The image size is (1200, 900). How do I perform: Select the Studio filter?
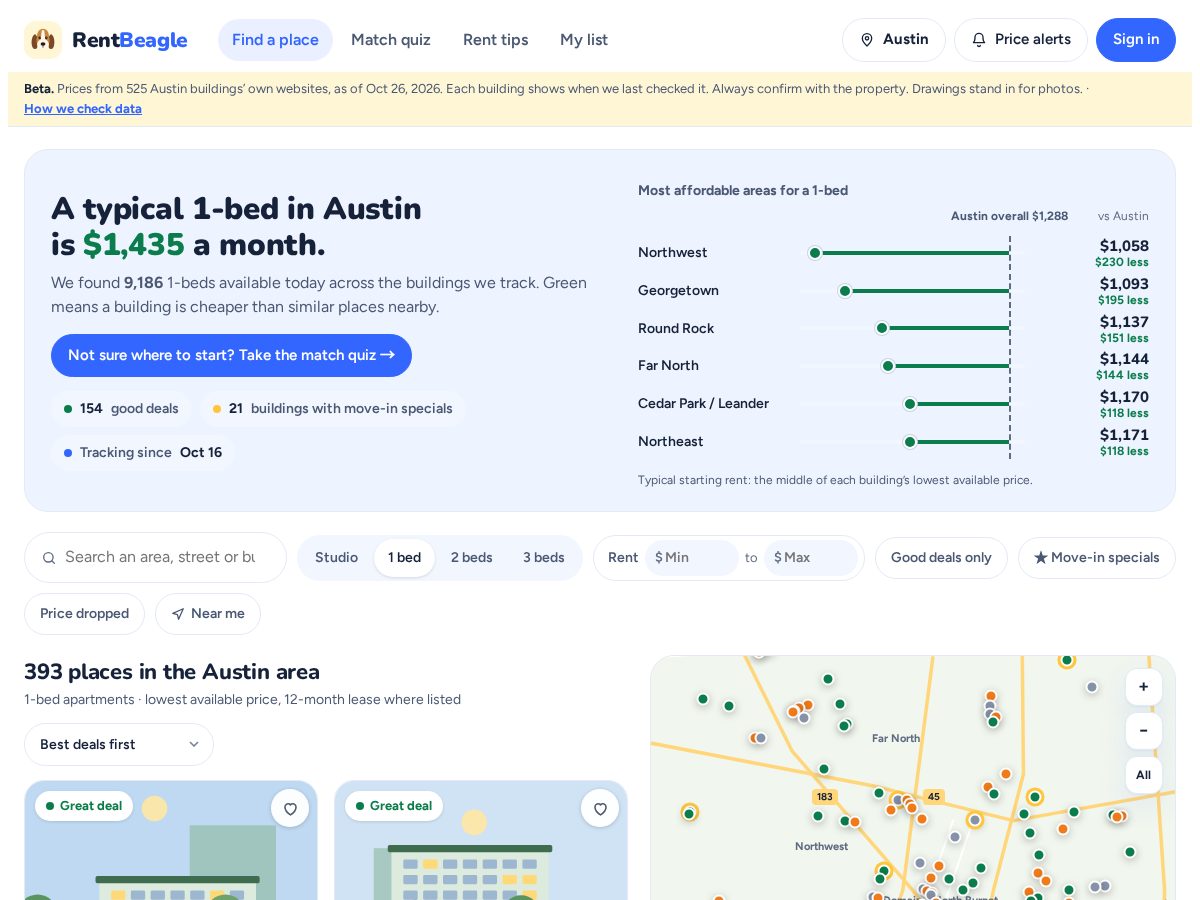tap(336, 558)
